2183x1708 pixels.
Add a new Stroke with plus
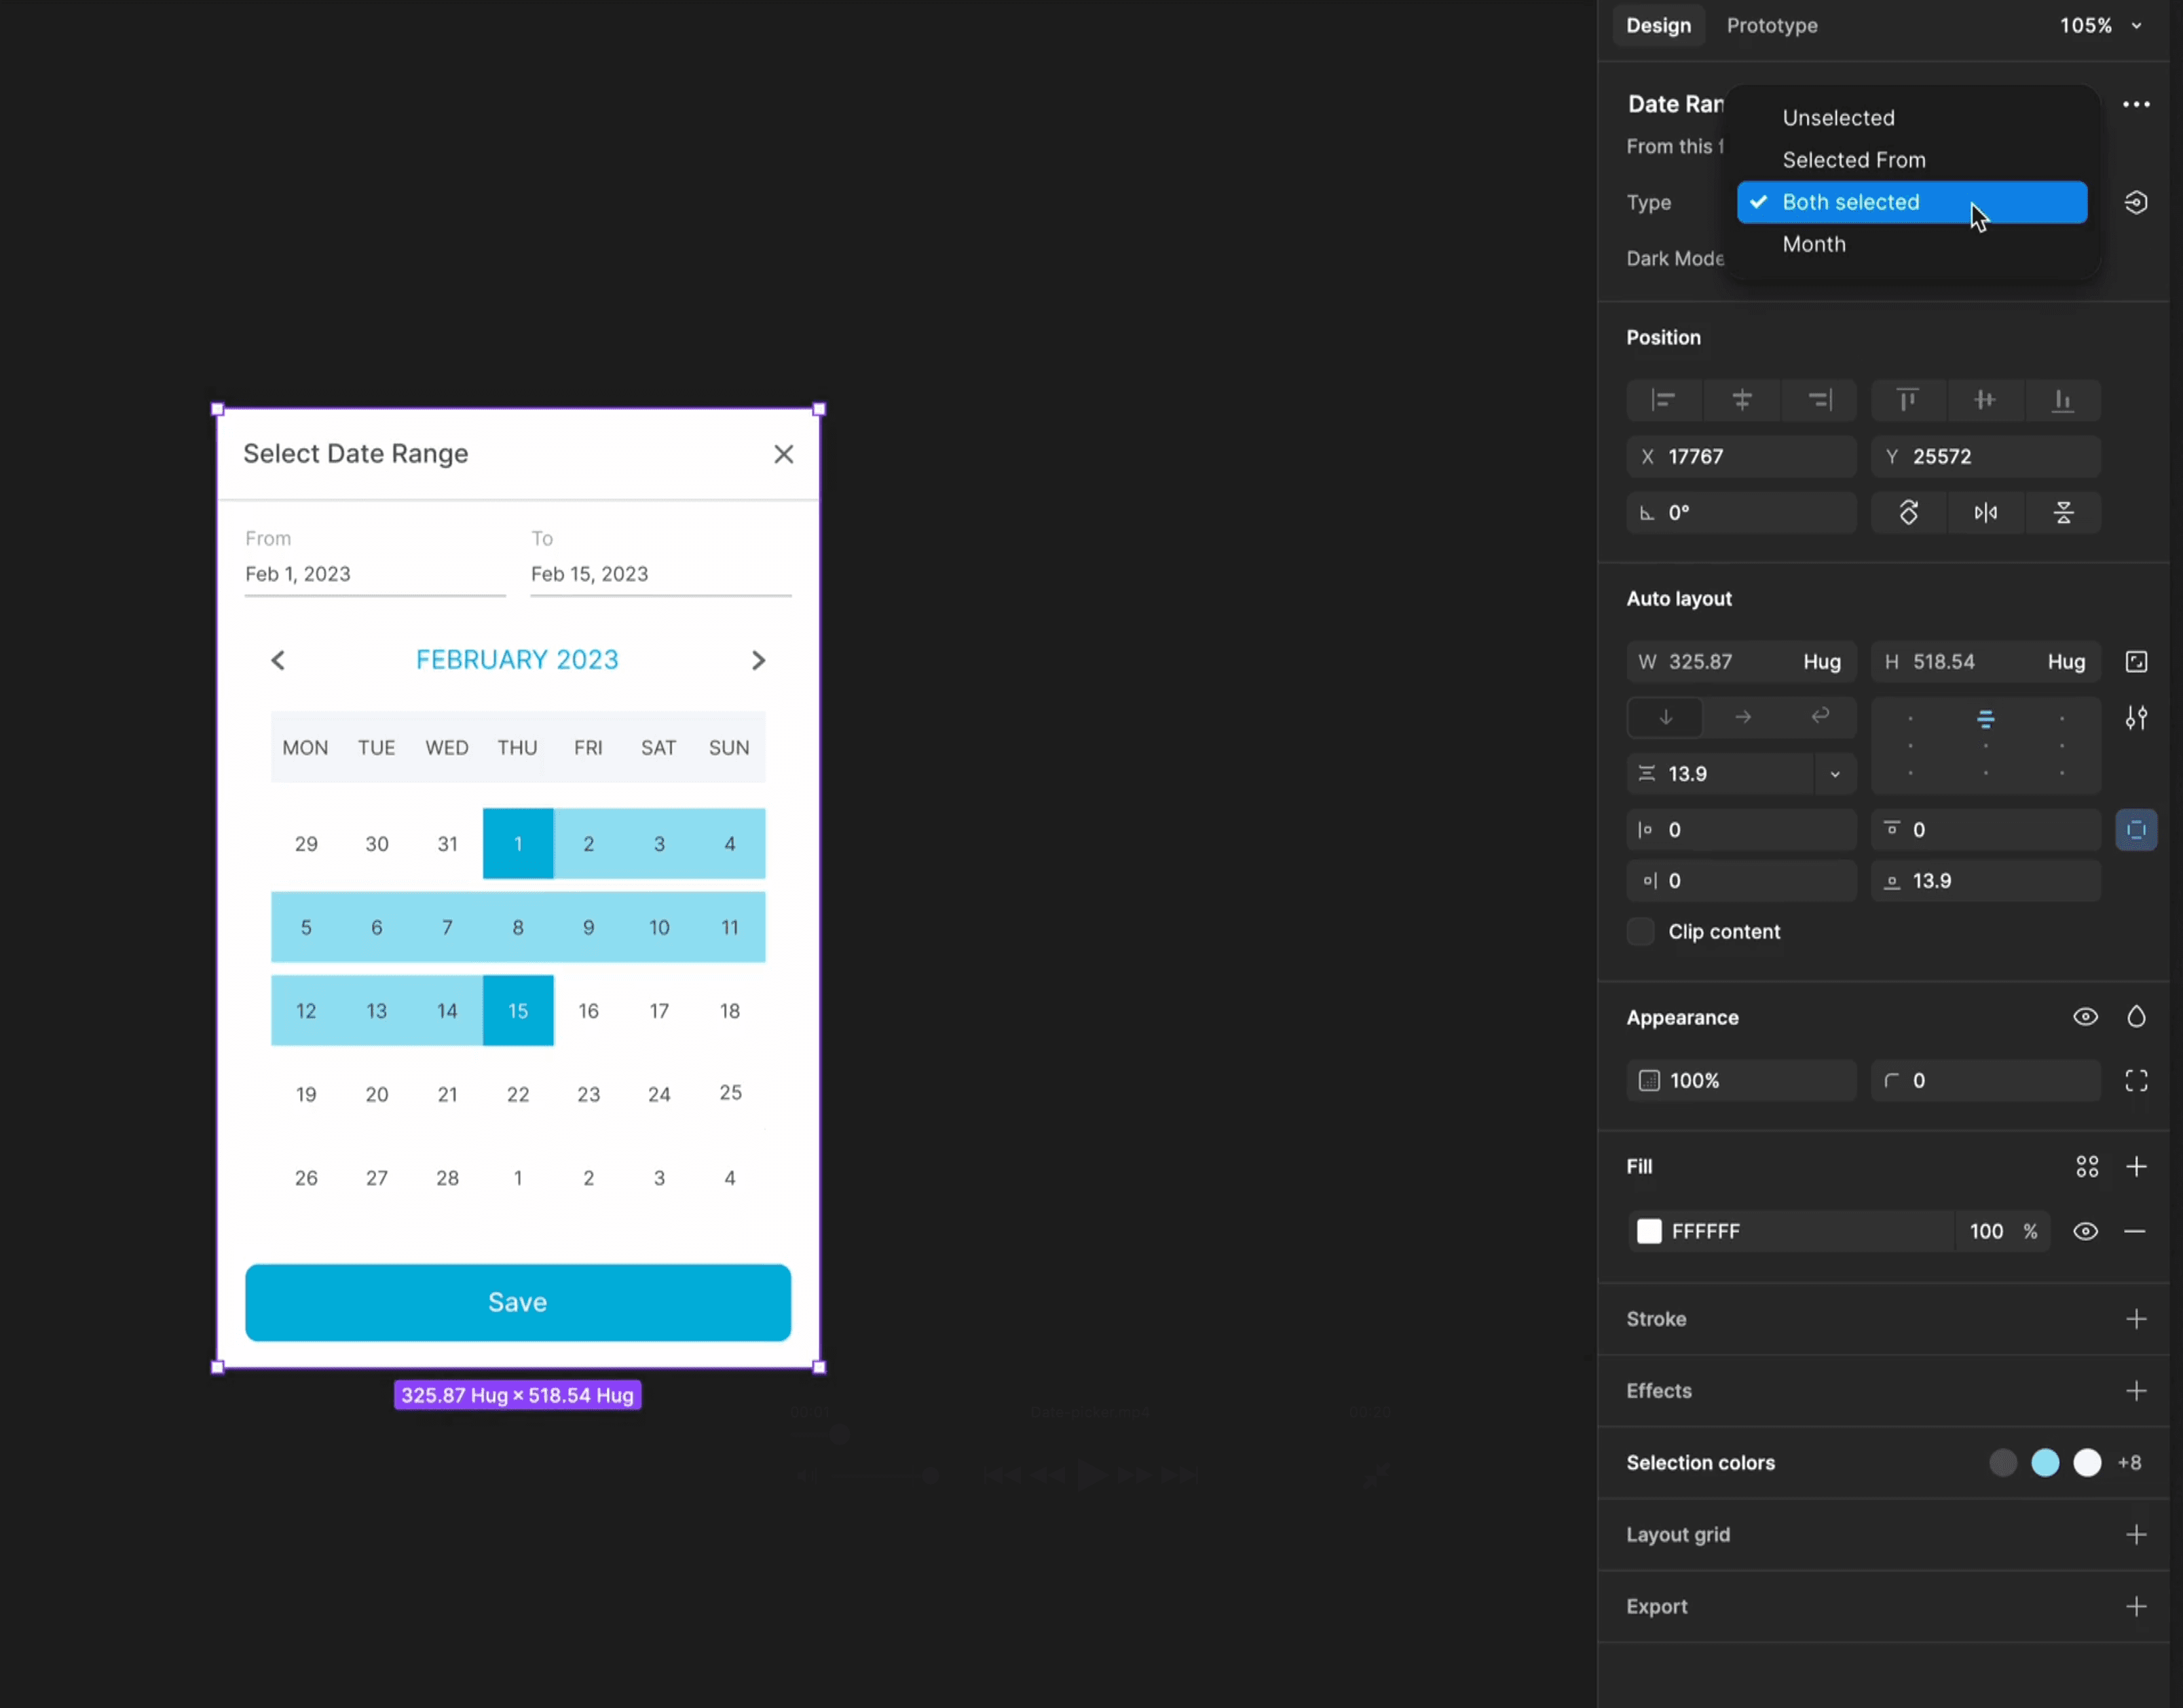2136,1319
